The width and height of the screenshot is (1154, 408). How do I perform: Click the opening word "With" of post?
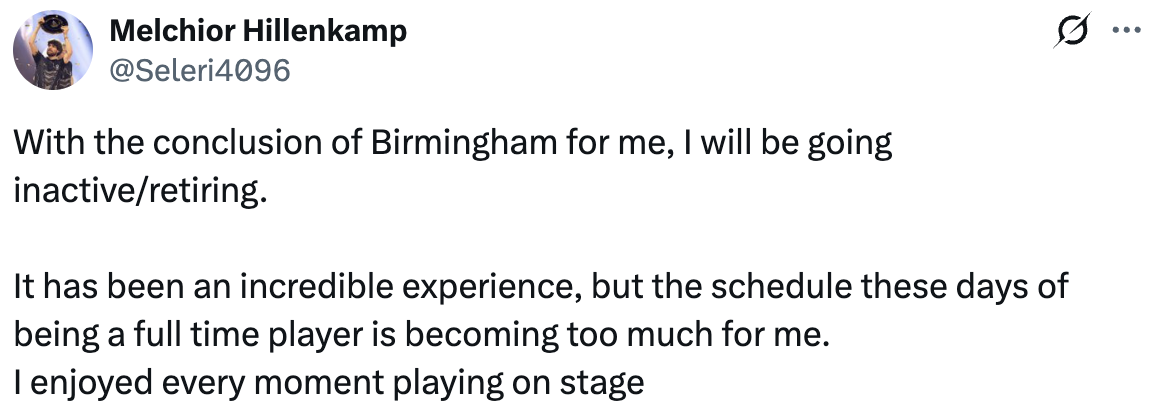coord(41,144)
